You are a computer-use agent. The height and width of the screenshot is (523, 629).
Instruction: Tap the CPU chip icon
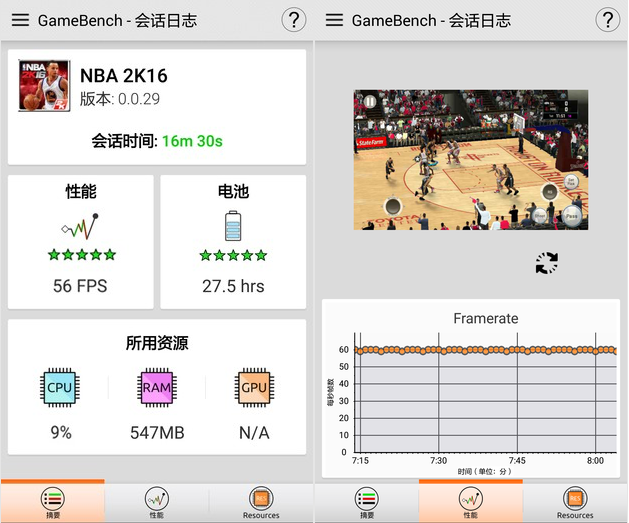point(60,387)
